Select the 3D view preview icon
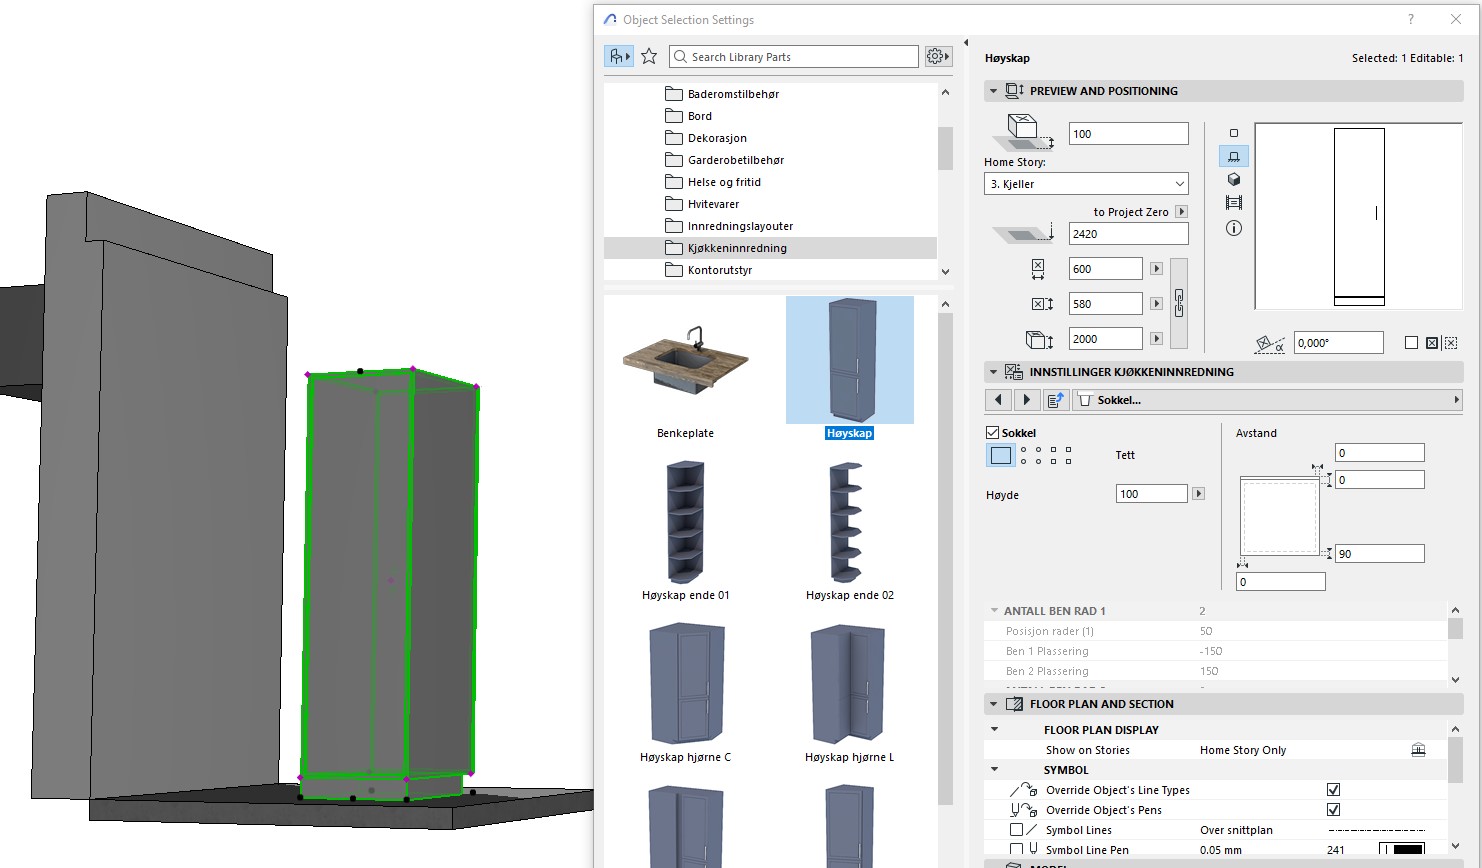The height and width of the screenshot is (868, 1482). point(1234,180)
